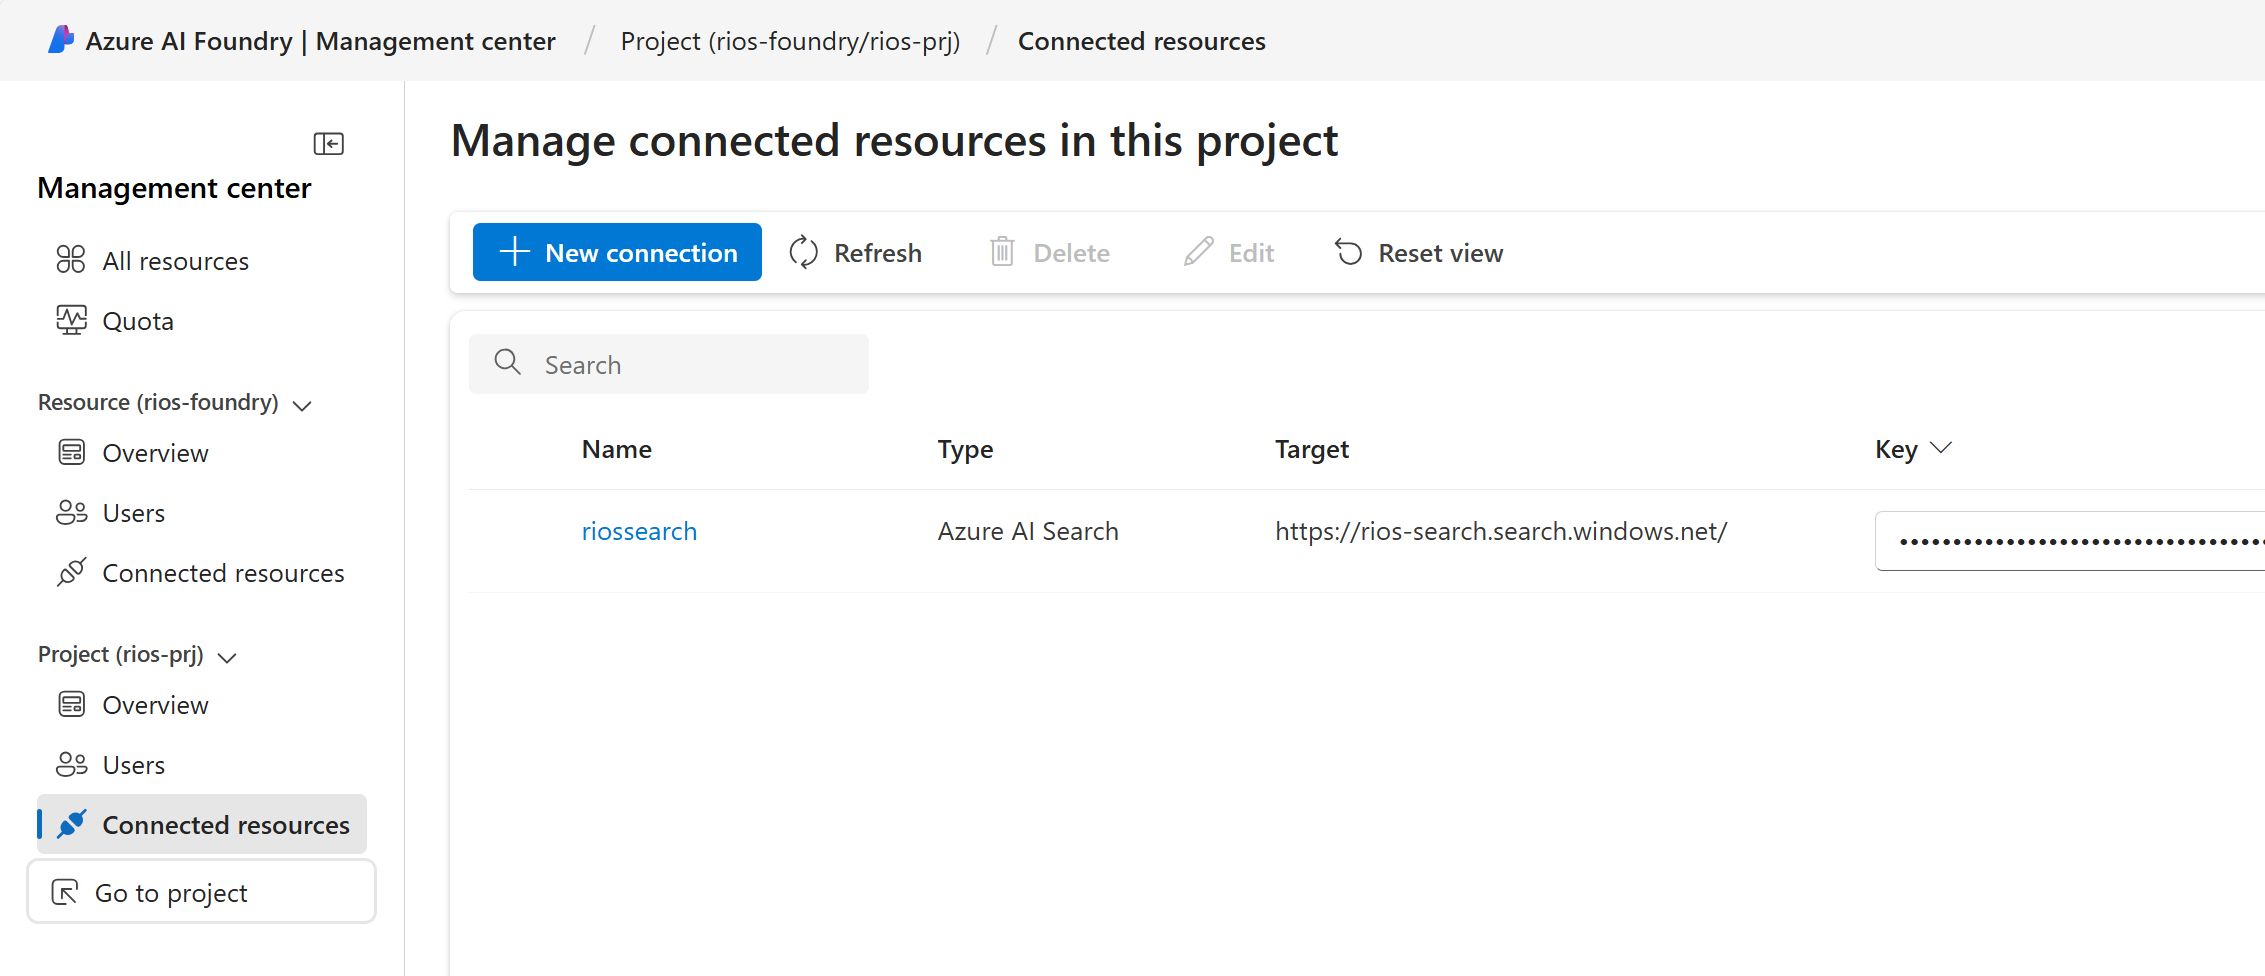2265x976 pixels.
Task: Click into the Search input field
Action: coord(669,364)
